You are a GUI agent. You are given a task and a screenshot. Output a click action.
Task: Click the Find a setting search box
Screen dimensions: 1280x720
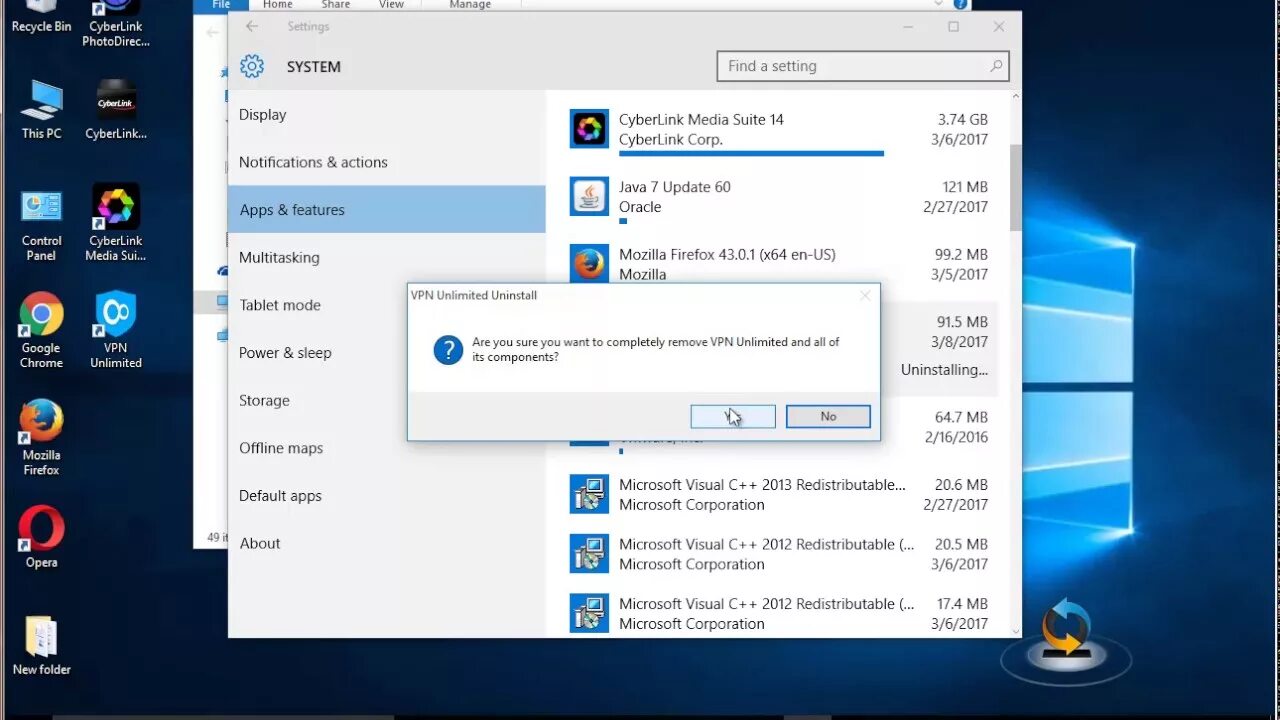[863, 66]
